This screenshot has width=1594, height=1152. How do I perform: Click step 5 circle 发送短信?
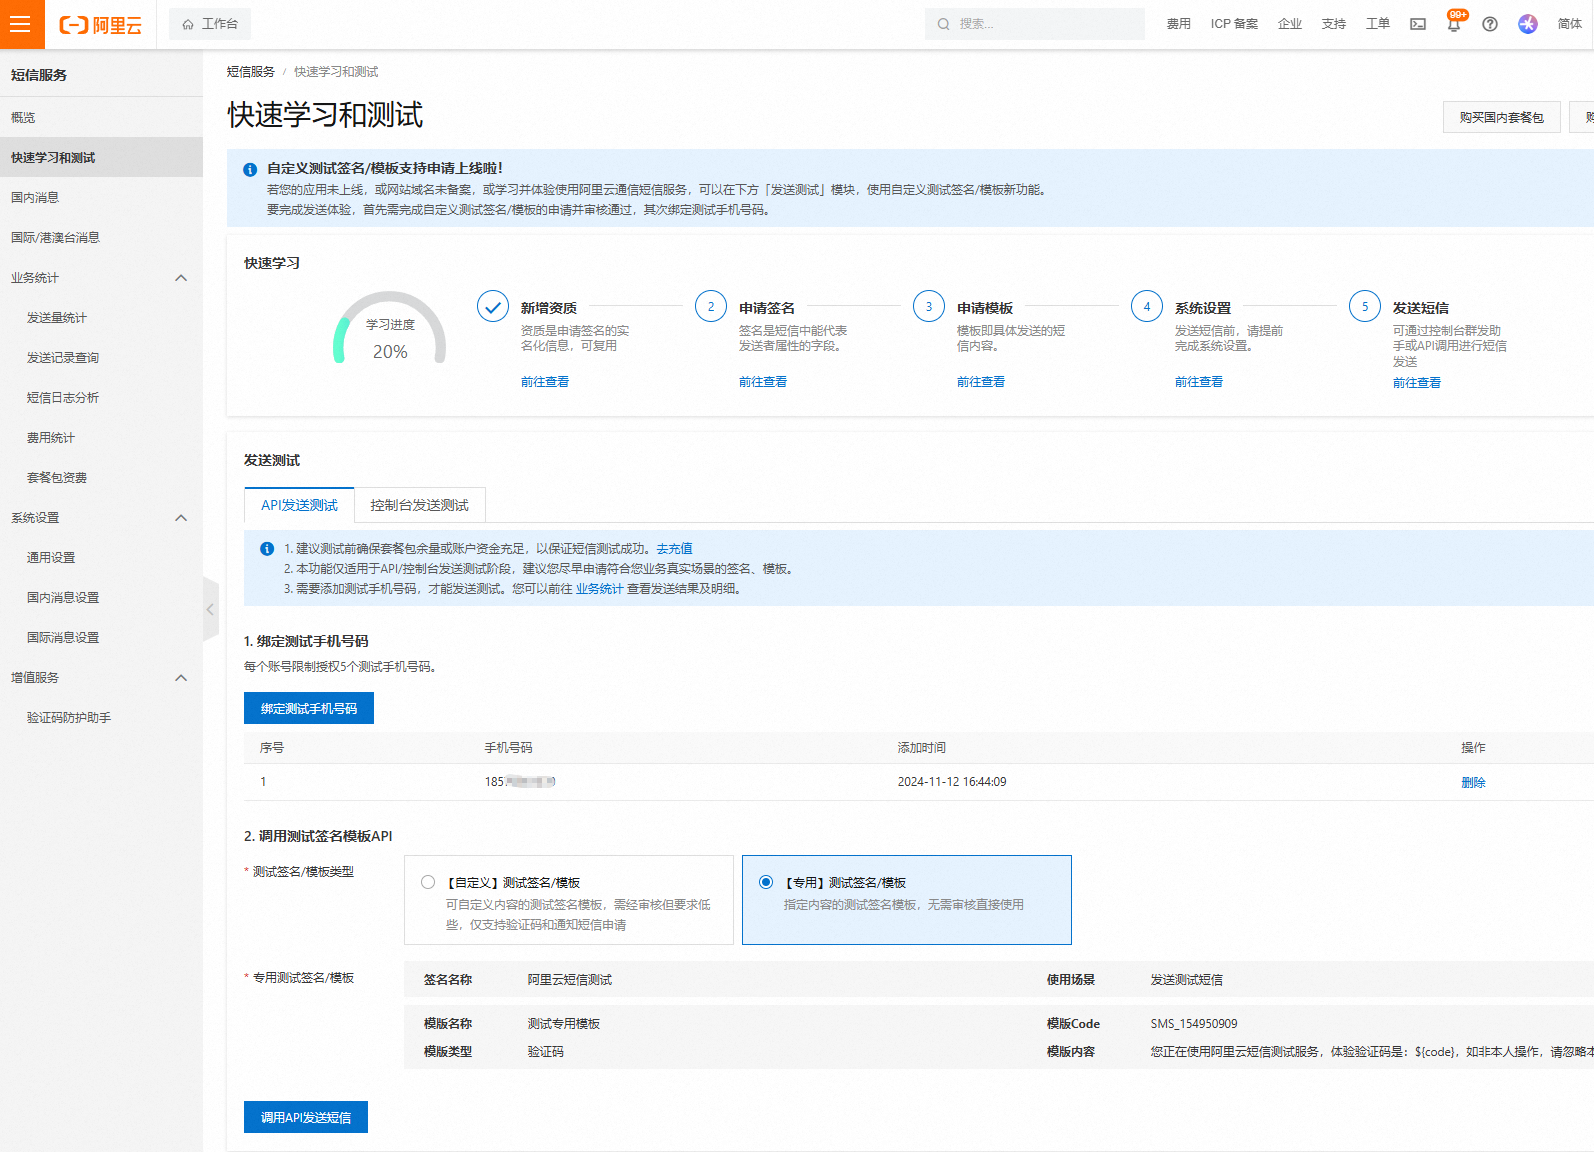[1365, 306]
